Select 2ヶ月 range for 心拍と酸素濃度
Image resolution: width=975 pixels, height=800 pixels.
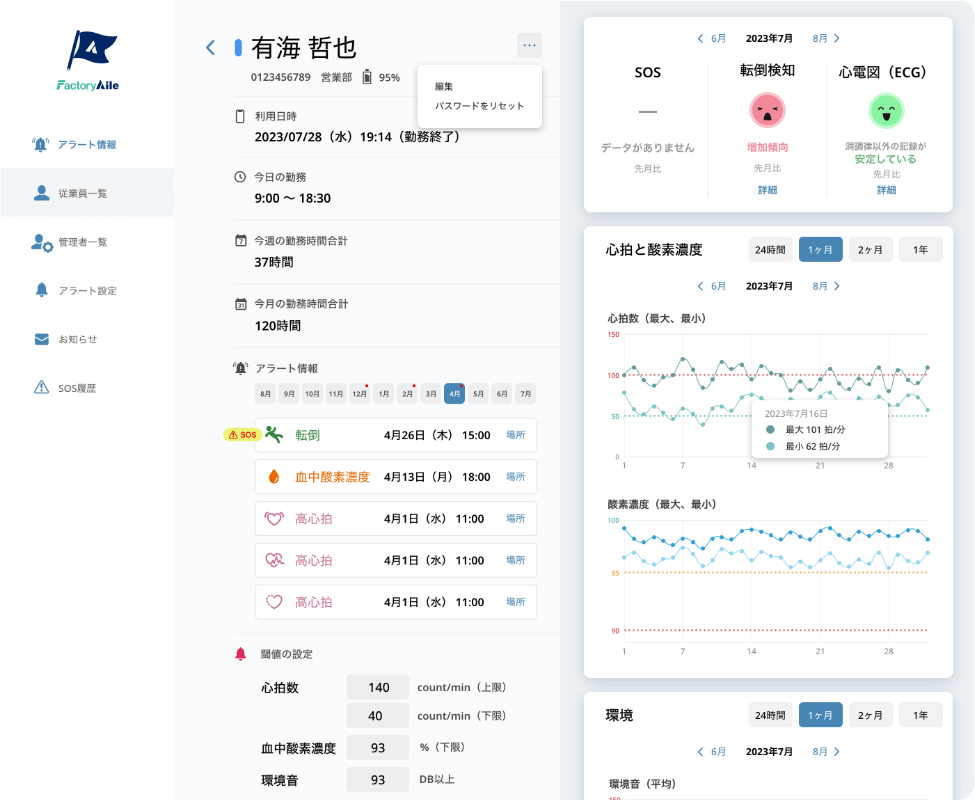871,250
